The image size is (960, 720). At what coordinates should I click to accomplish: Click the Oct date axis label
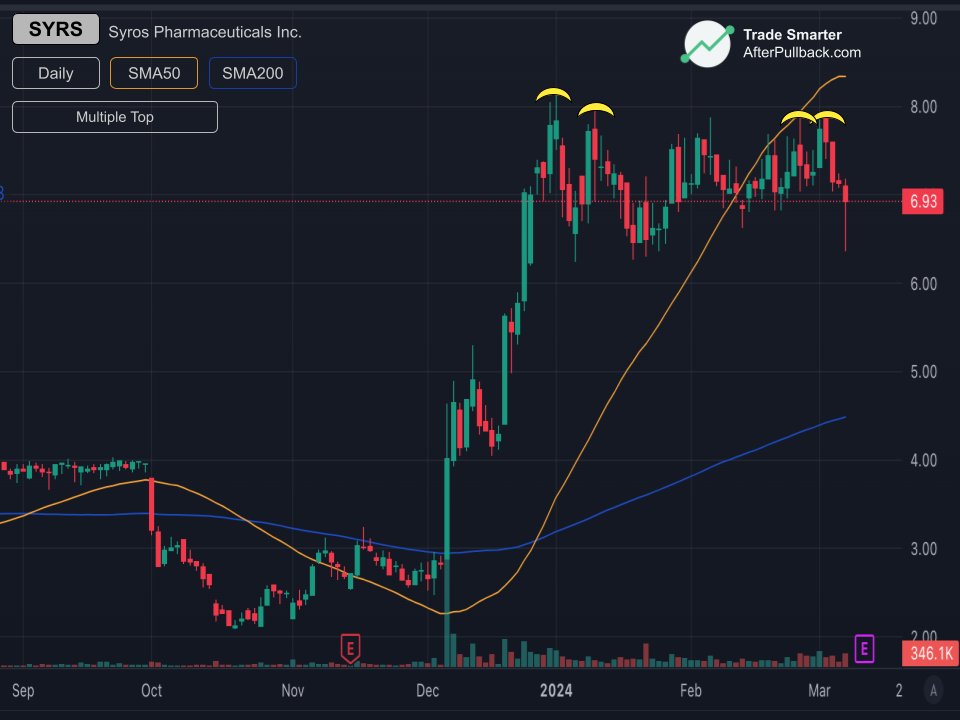(x=151, y=691)
